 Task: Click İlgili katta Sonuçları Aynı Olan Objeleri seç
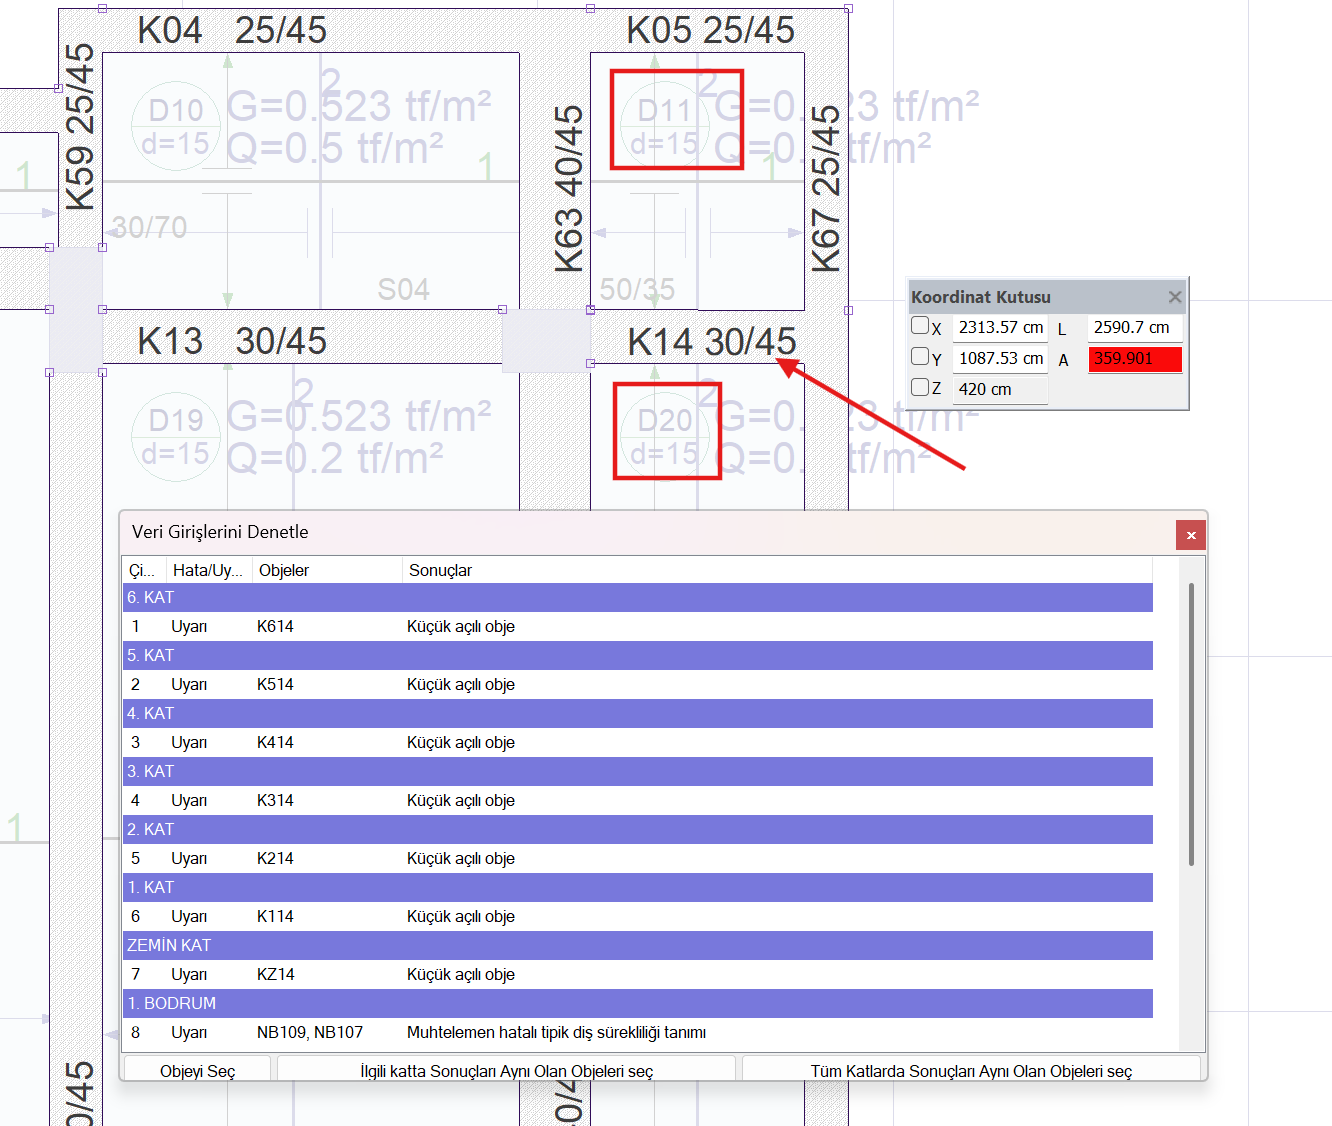[506, 1070]
